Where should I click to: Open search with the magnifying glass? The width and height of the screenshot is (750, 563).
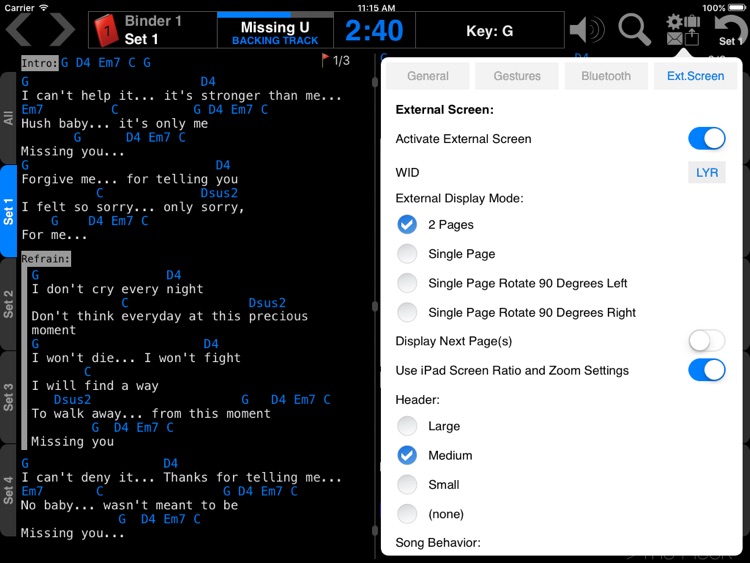(x=634, y=29)
